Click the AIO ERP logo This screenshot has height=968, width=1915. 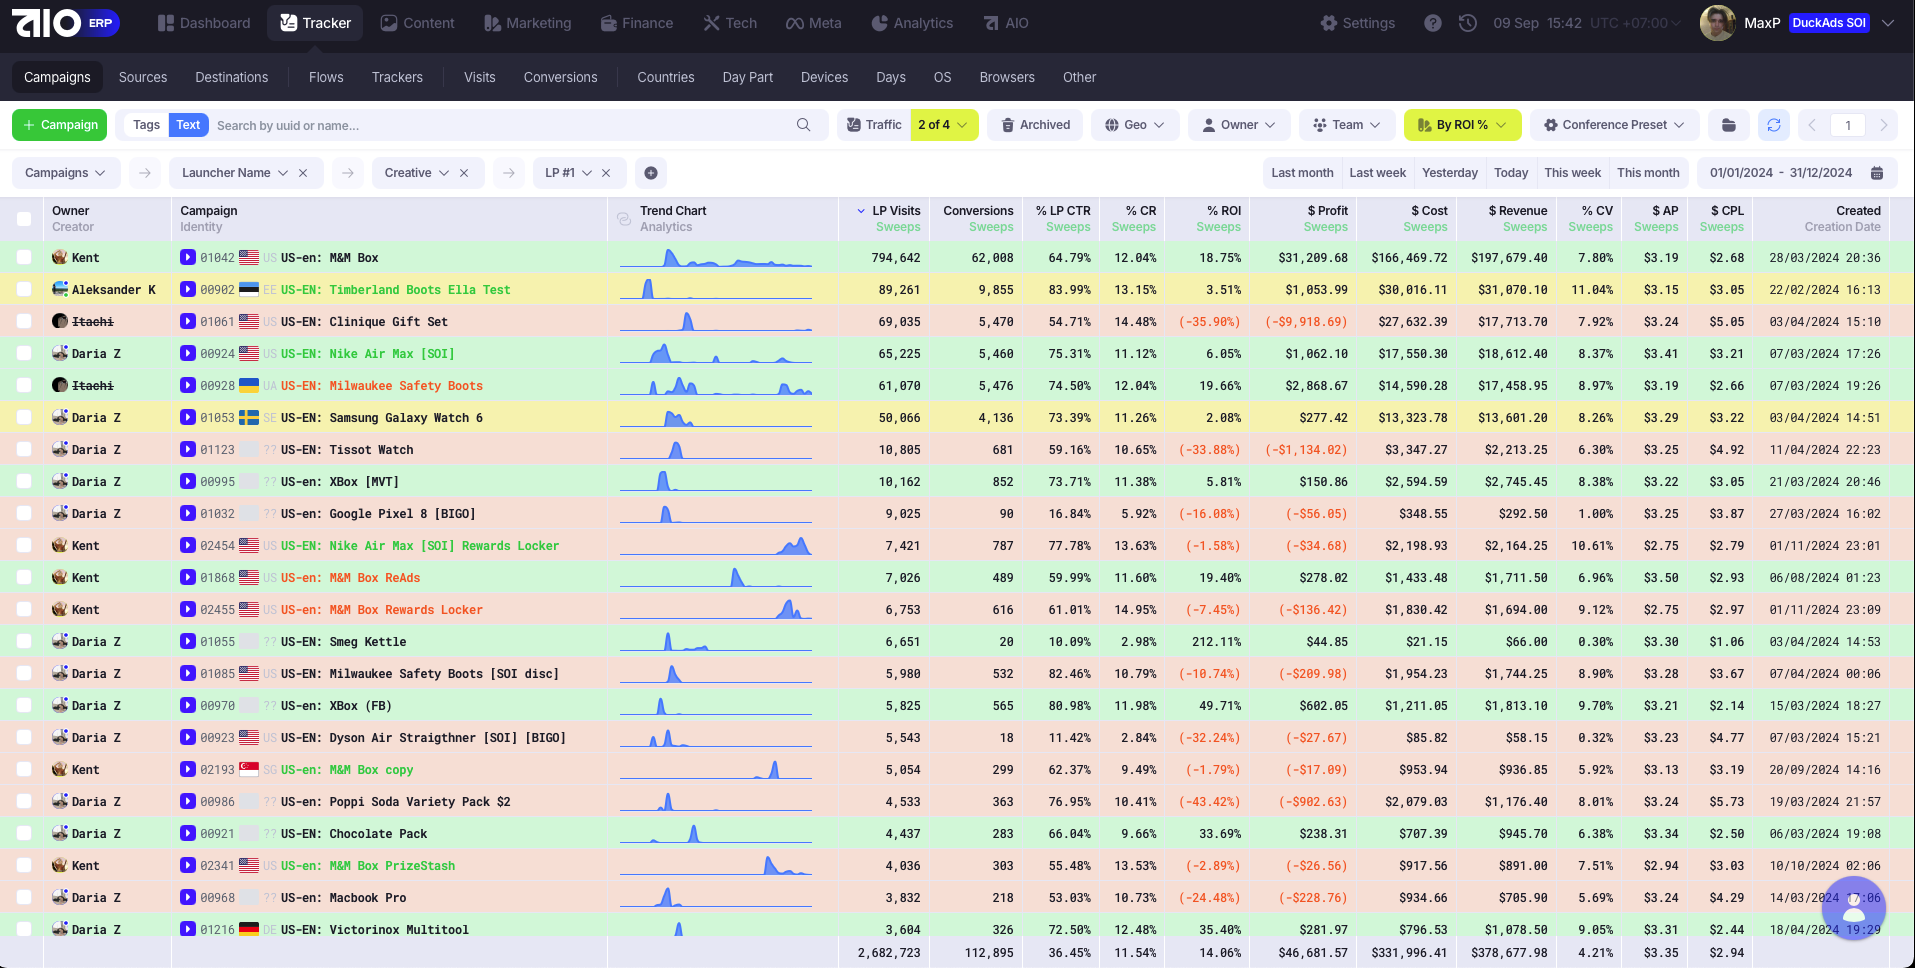coord(66,23)
